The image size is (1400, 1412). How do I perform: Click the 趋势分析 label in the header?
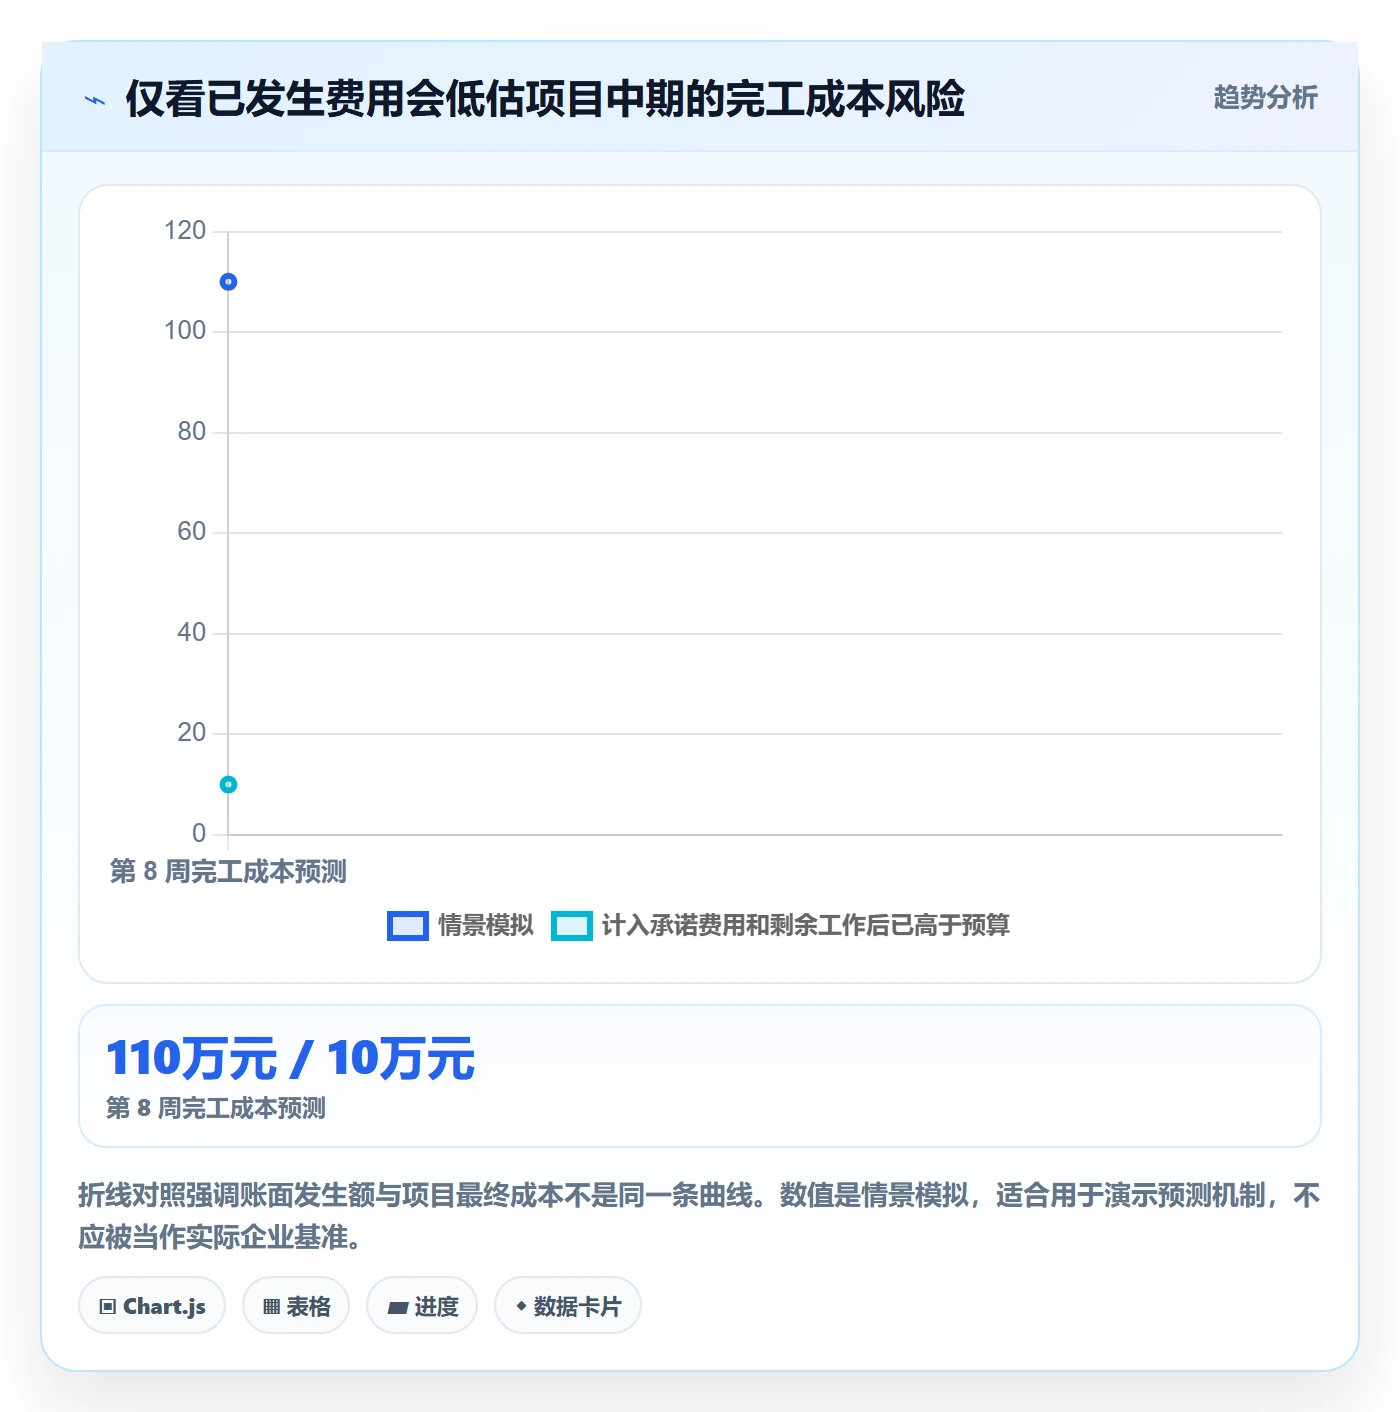pyautogui.click(x=1265, y=97)
